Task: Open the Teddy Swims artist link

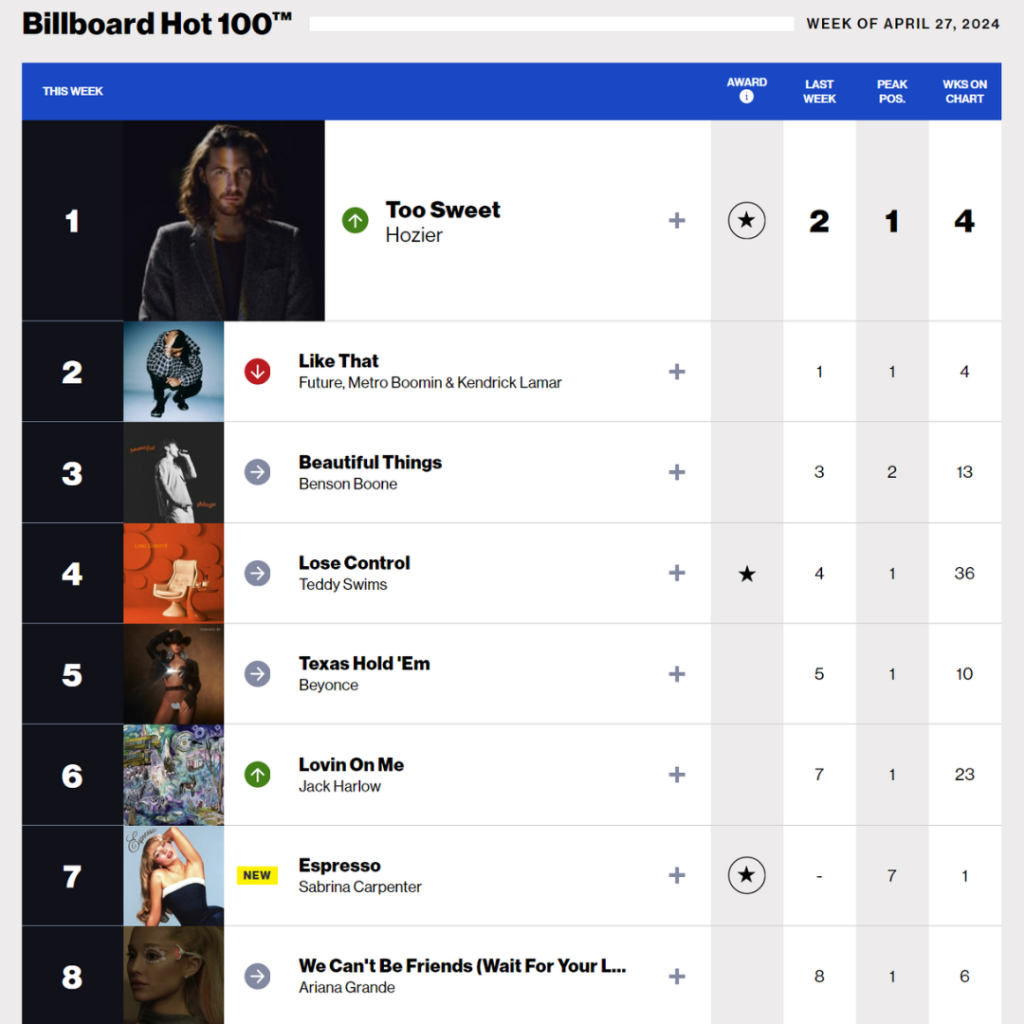Action: click(x=343, y=584)
